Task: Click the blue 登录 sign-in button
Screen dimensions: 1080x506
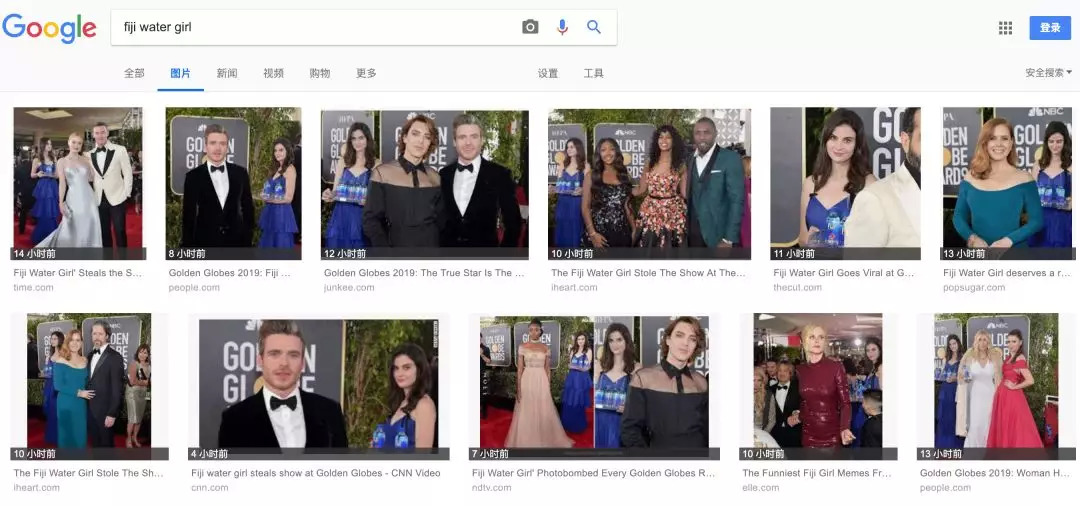Action: tap(1050, 28)
